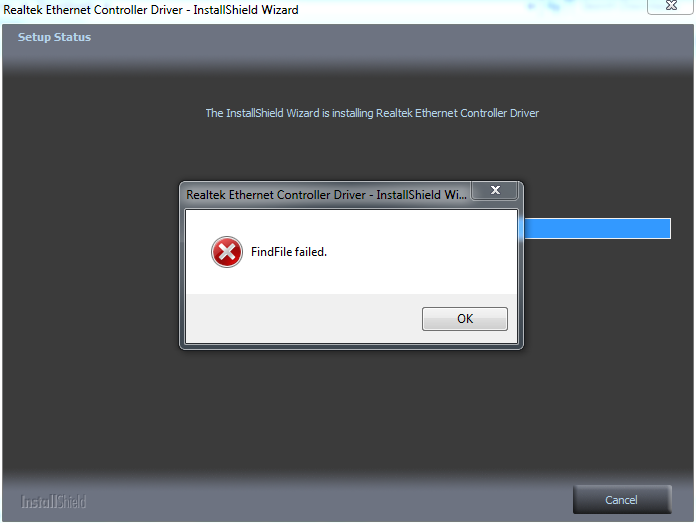696x523 pixels.
Task: Click the error dialog's title bar text
Action: coord(326,194)
